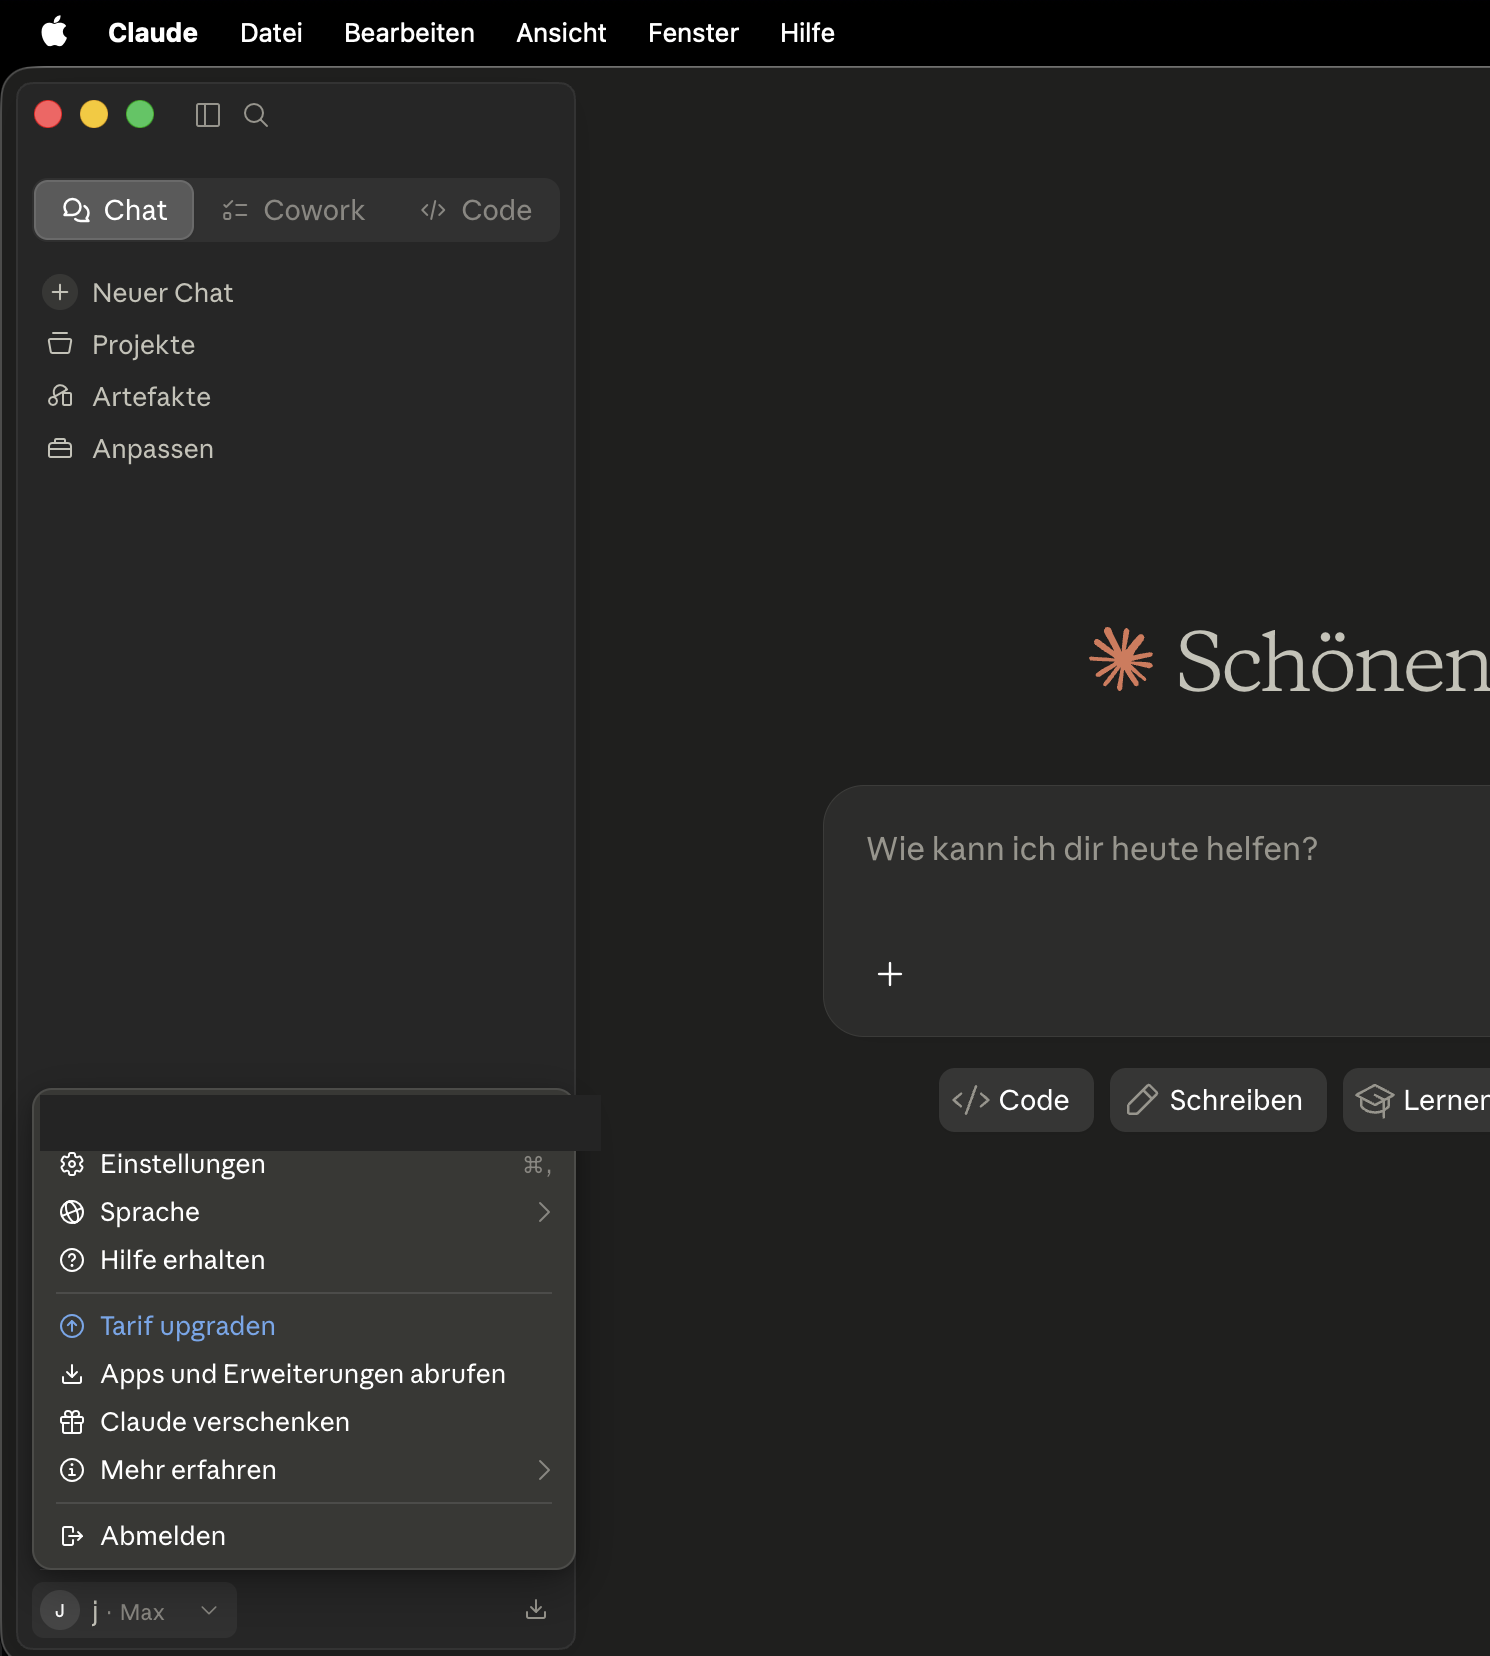Click the Claude starburst logo

pyautogui.click(x=1121, y=659)
